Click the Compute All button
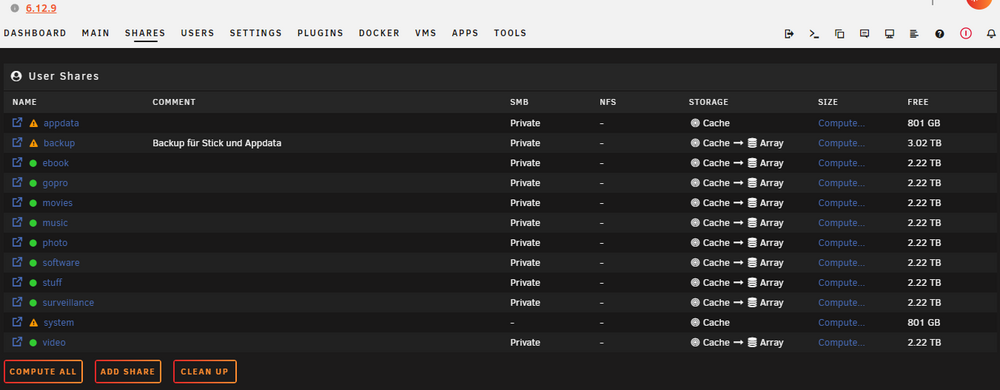This screenshot has height=390, width=1000. point(43,372)
